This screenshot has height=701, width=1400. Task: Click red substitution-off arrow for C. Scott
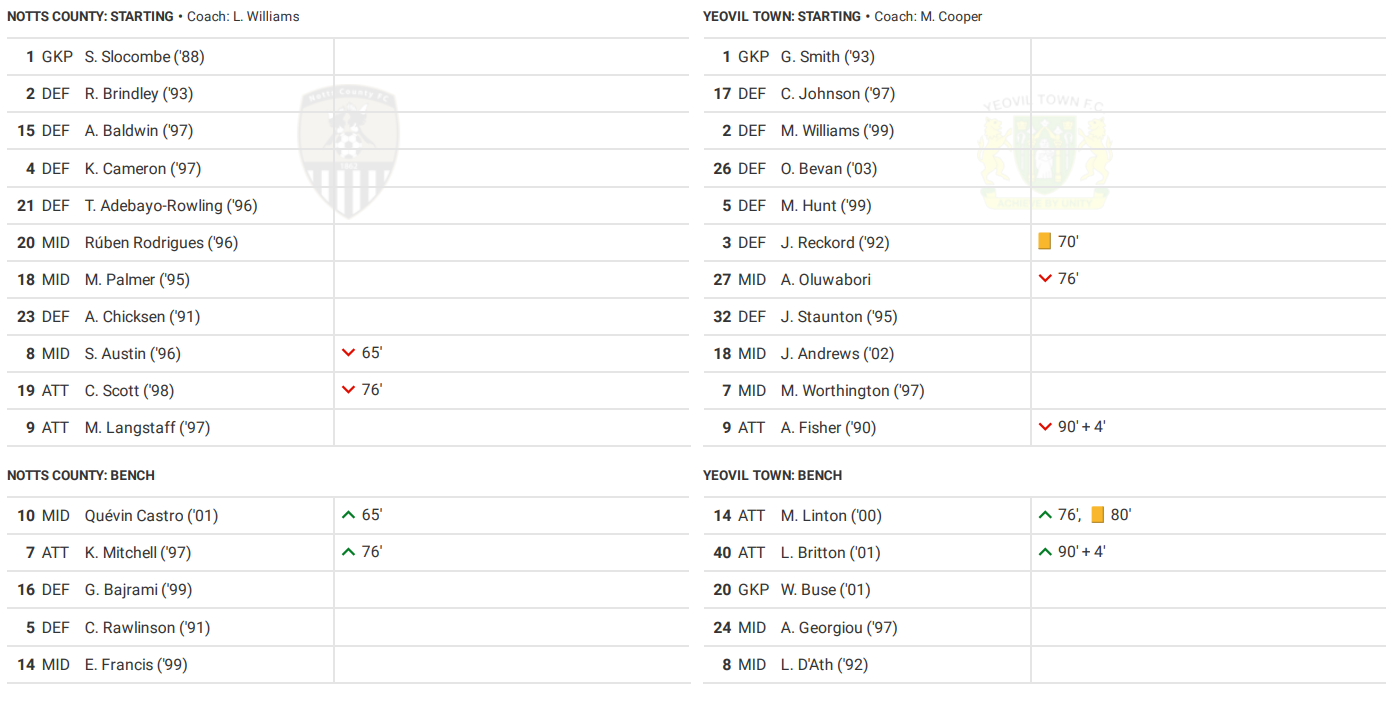pos(348,390)
